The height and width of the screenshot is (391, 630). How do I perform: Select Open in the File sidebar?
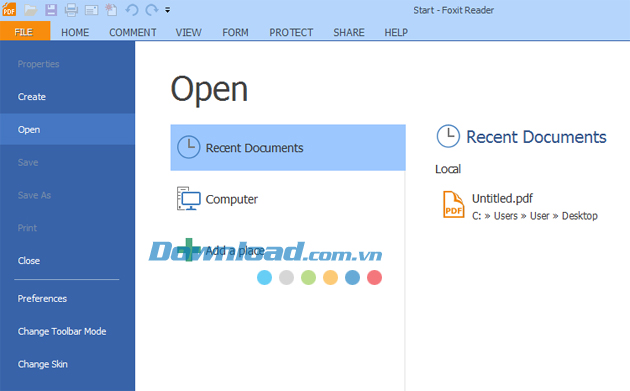68,129
